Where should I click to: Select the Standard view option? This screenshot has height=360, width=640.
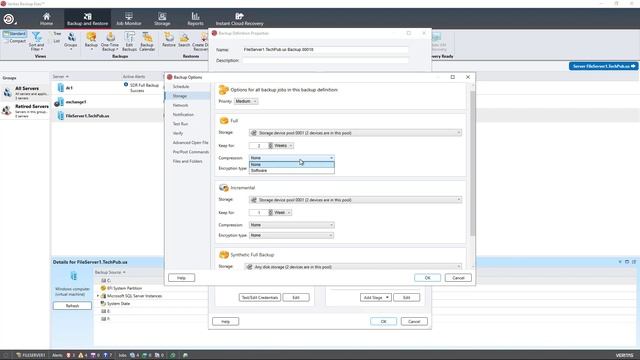tap(15, 34)
